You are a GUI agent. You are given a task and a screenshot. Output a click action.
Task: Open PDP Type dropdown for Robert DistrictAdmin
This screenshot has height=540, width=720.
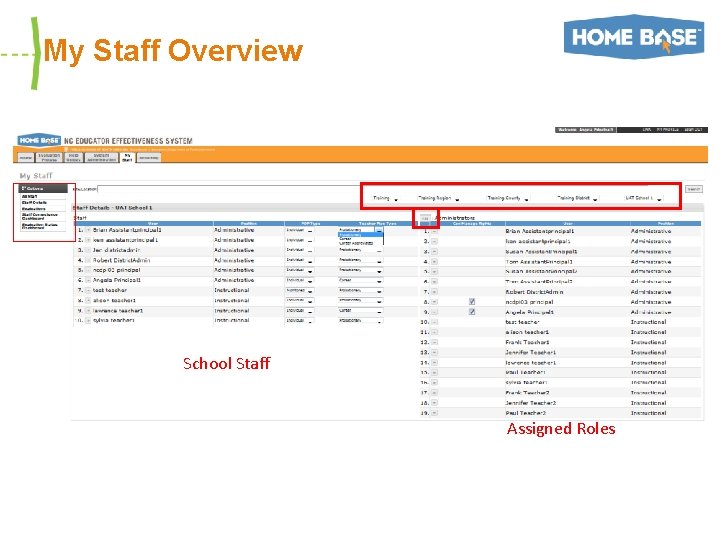(299, 260)
